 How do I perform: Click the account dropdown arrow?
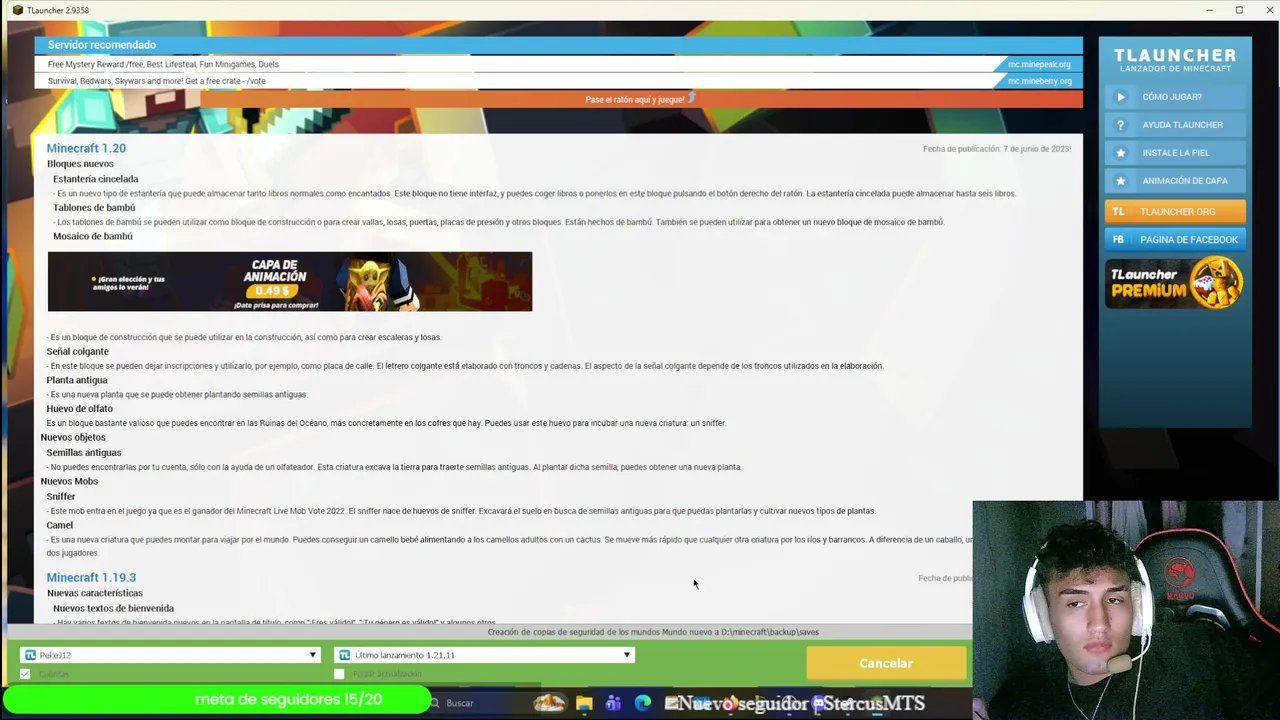312,655
